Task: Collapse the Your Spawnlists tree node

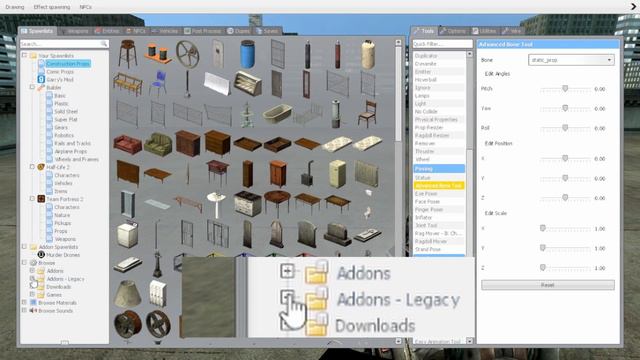Action: pos(24,55)
